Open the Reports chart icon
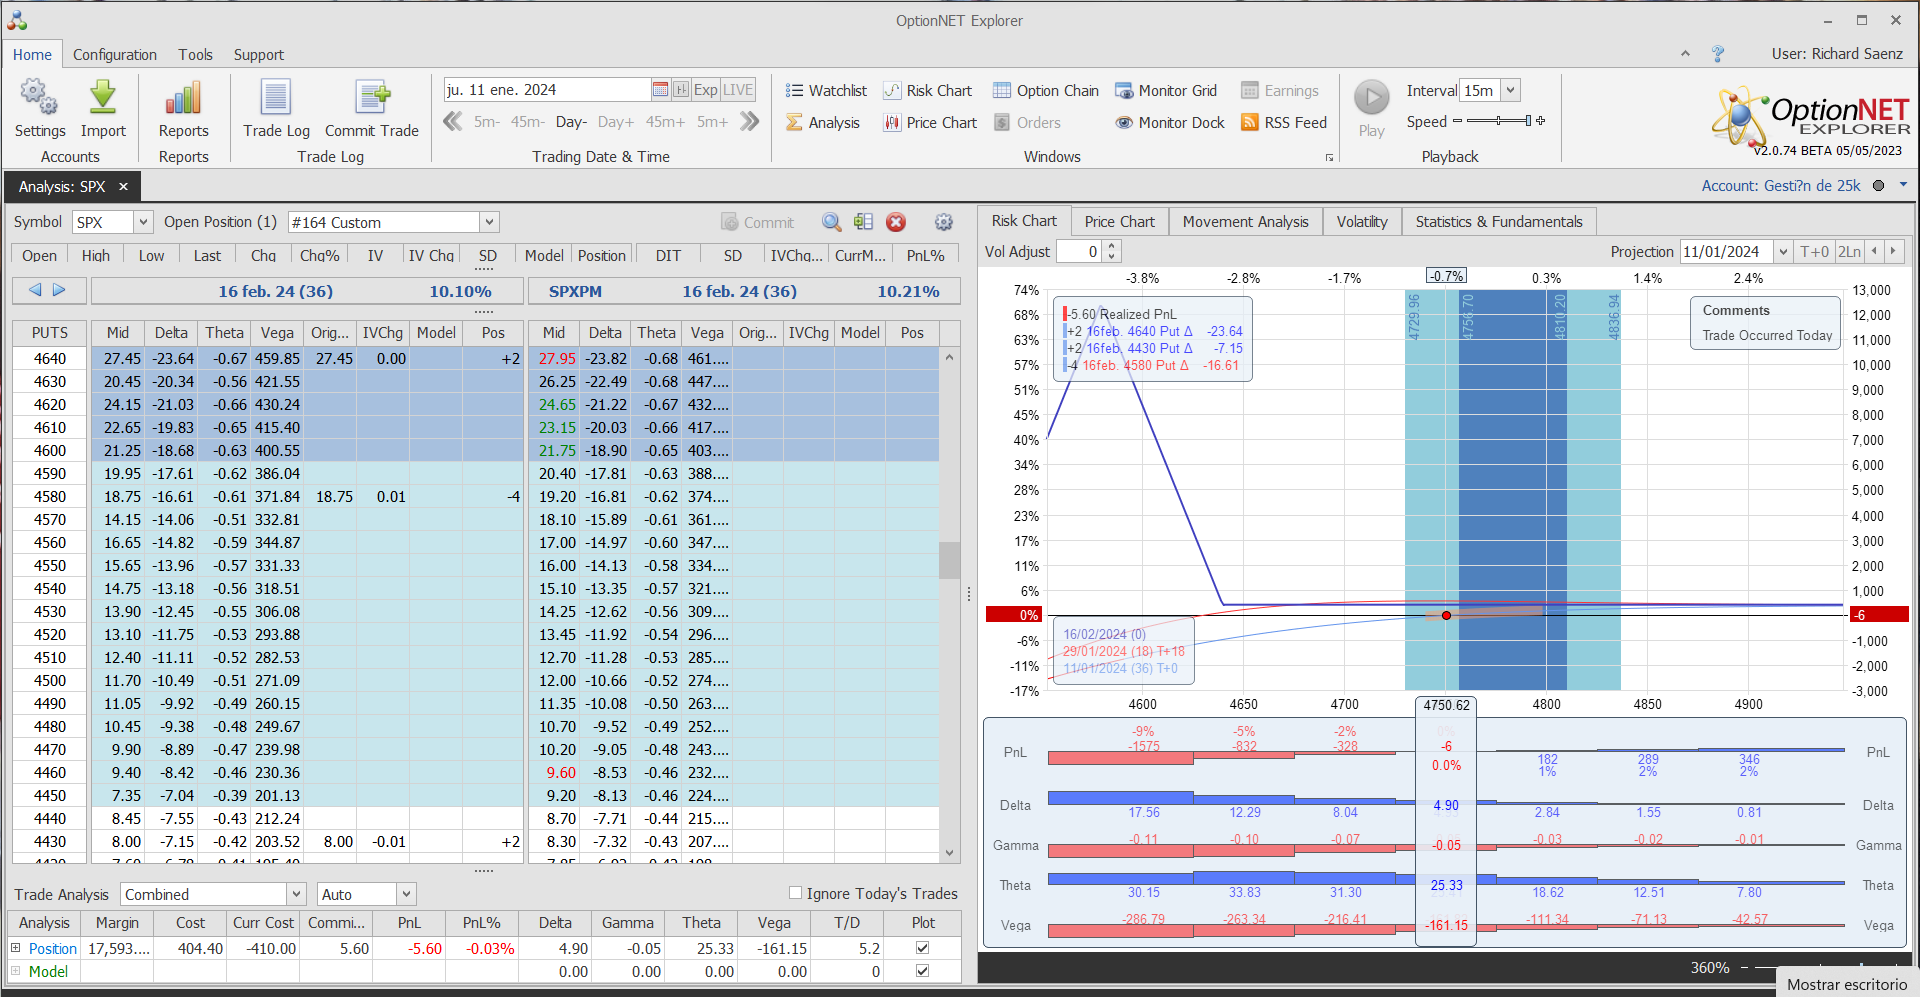Screen dimensions: 1920x997 pos(183,99)
